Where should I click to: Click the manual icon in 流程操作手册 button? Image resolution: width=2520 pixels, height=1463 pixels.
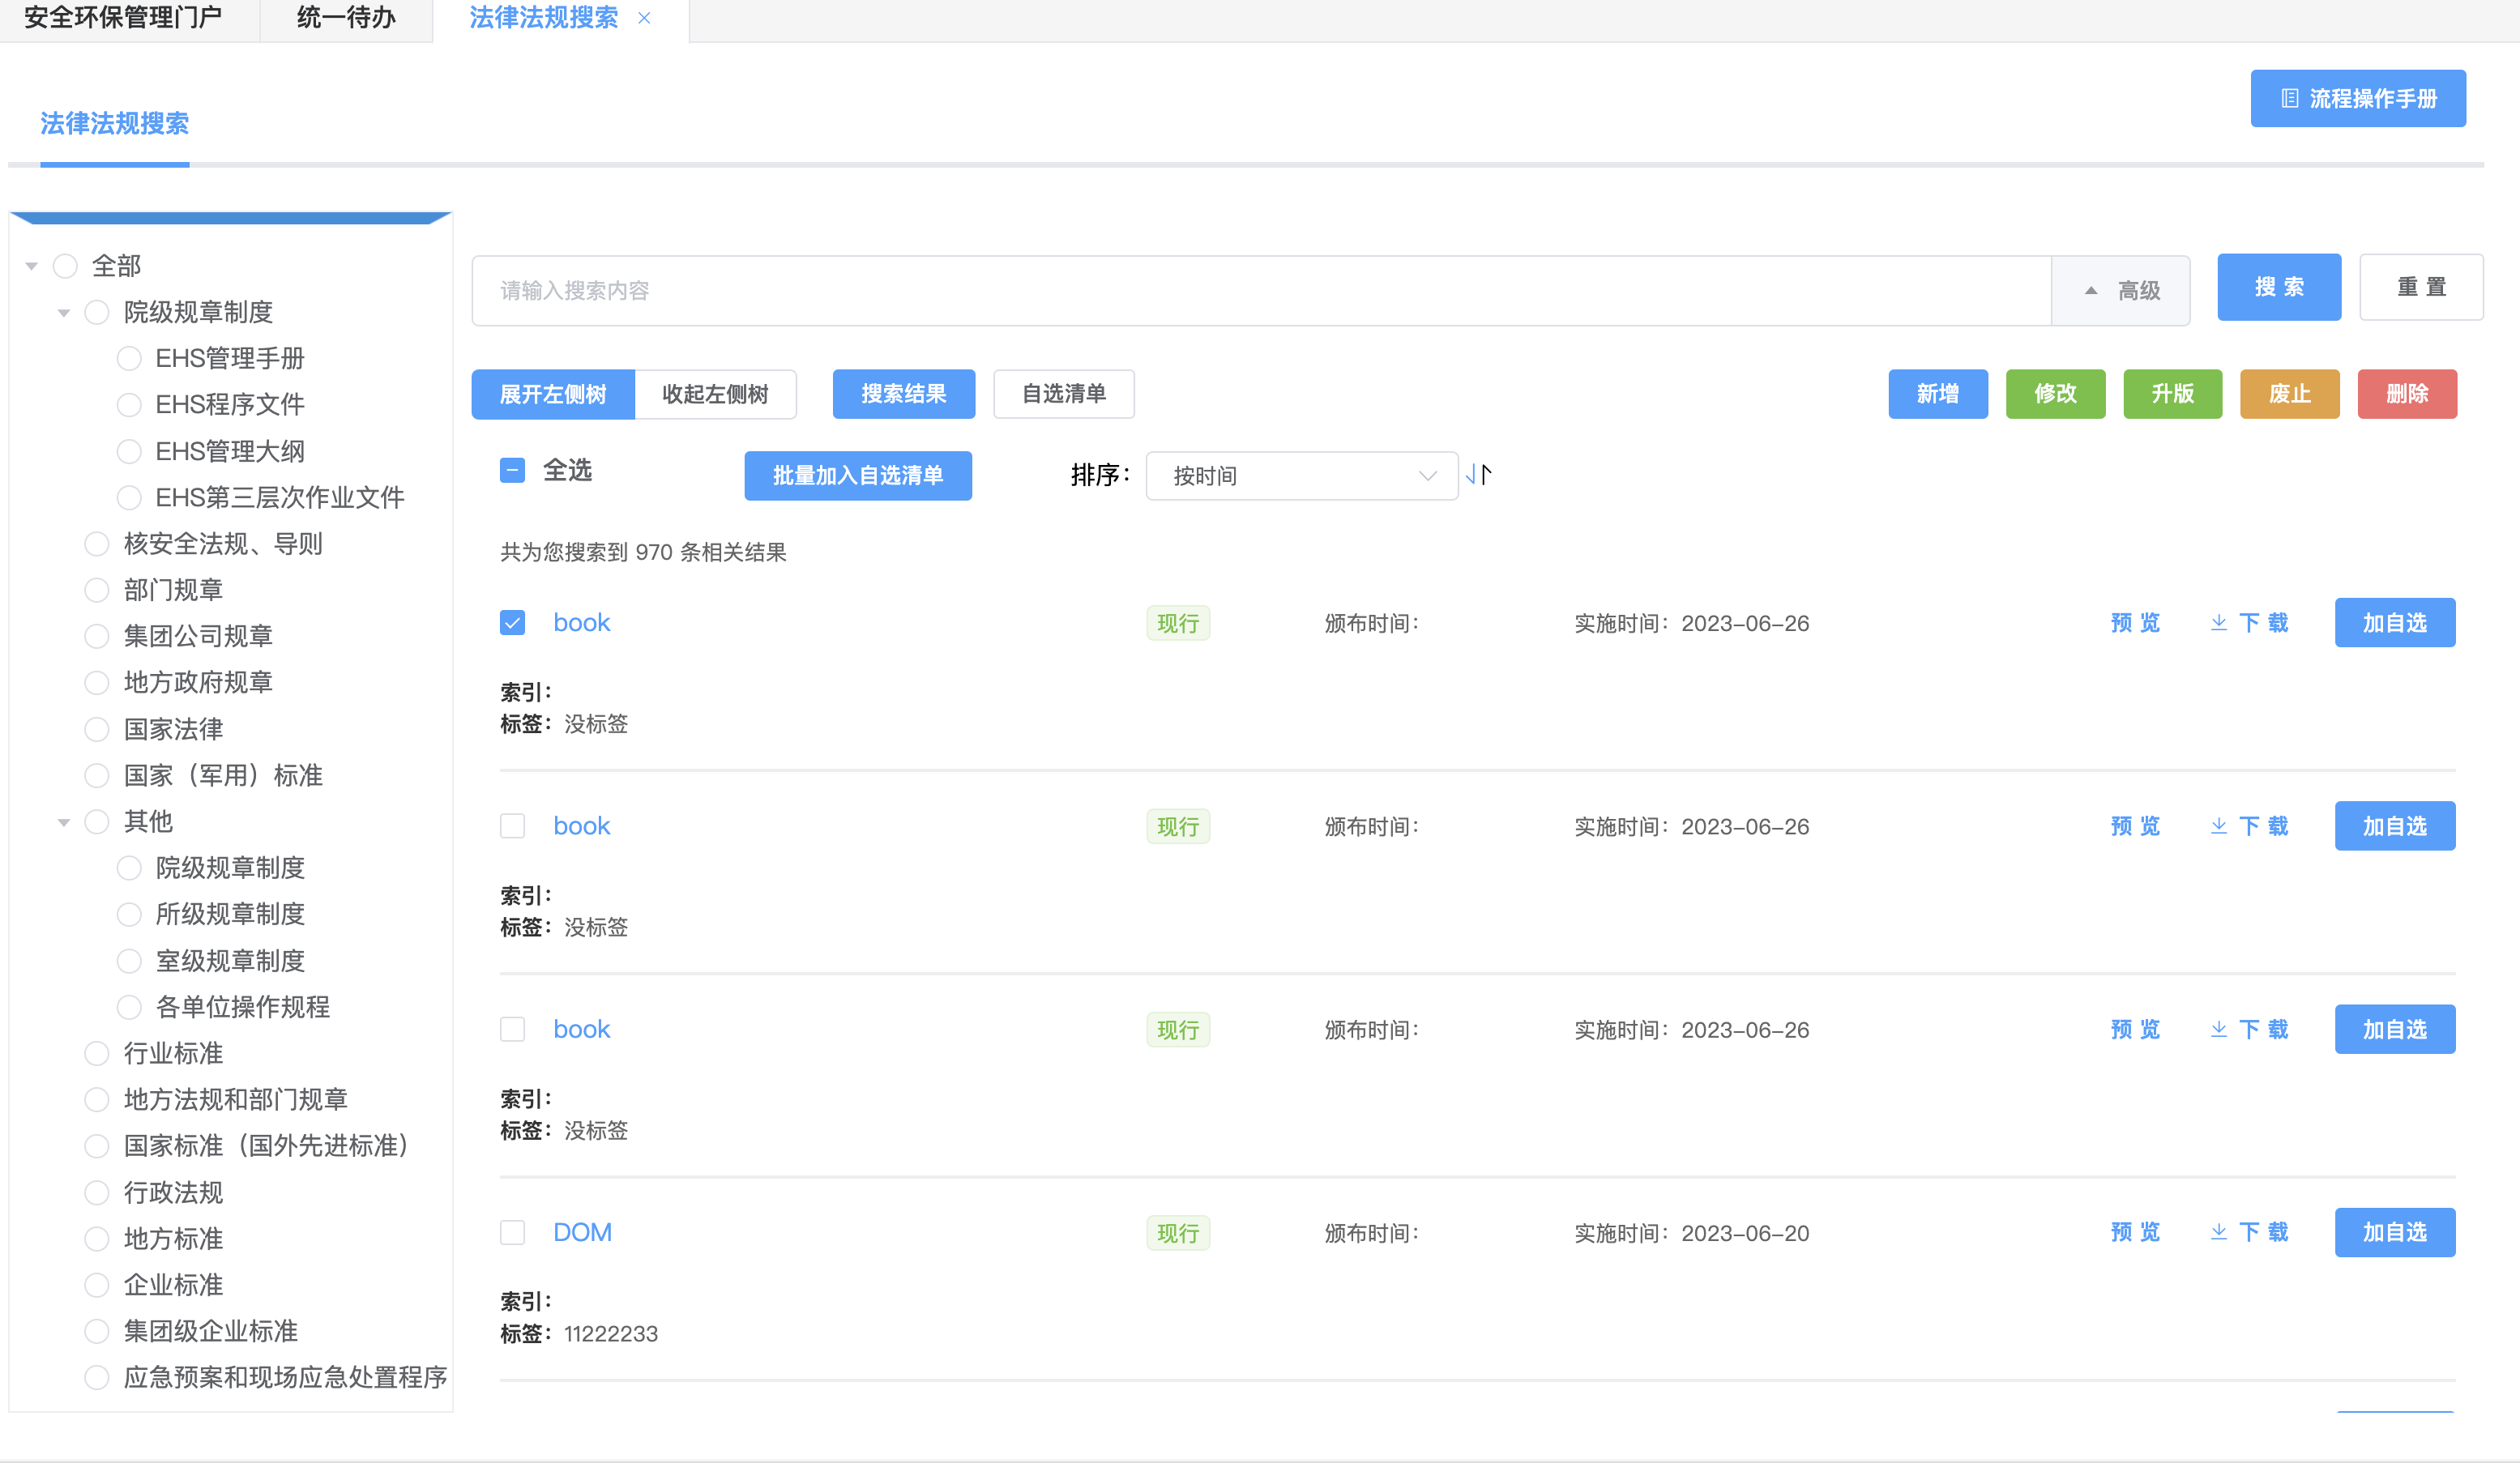pyautogui.click(x=2289, y=98)
